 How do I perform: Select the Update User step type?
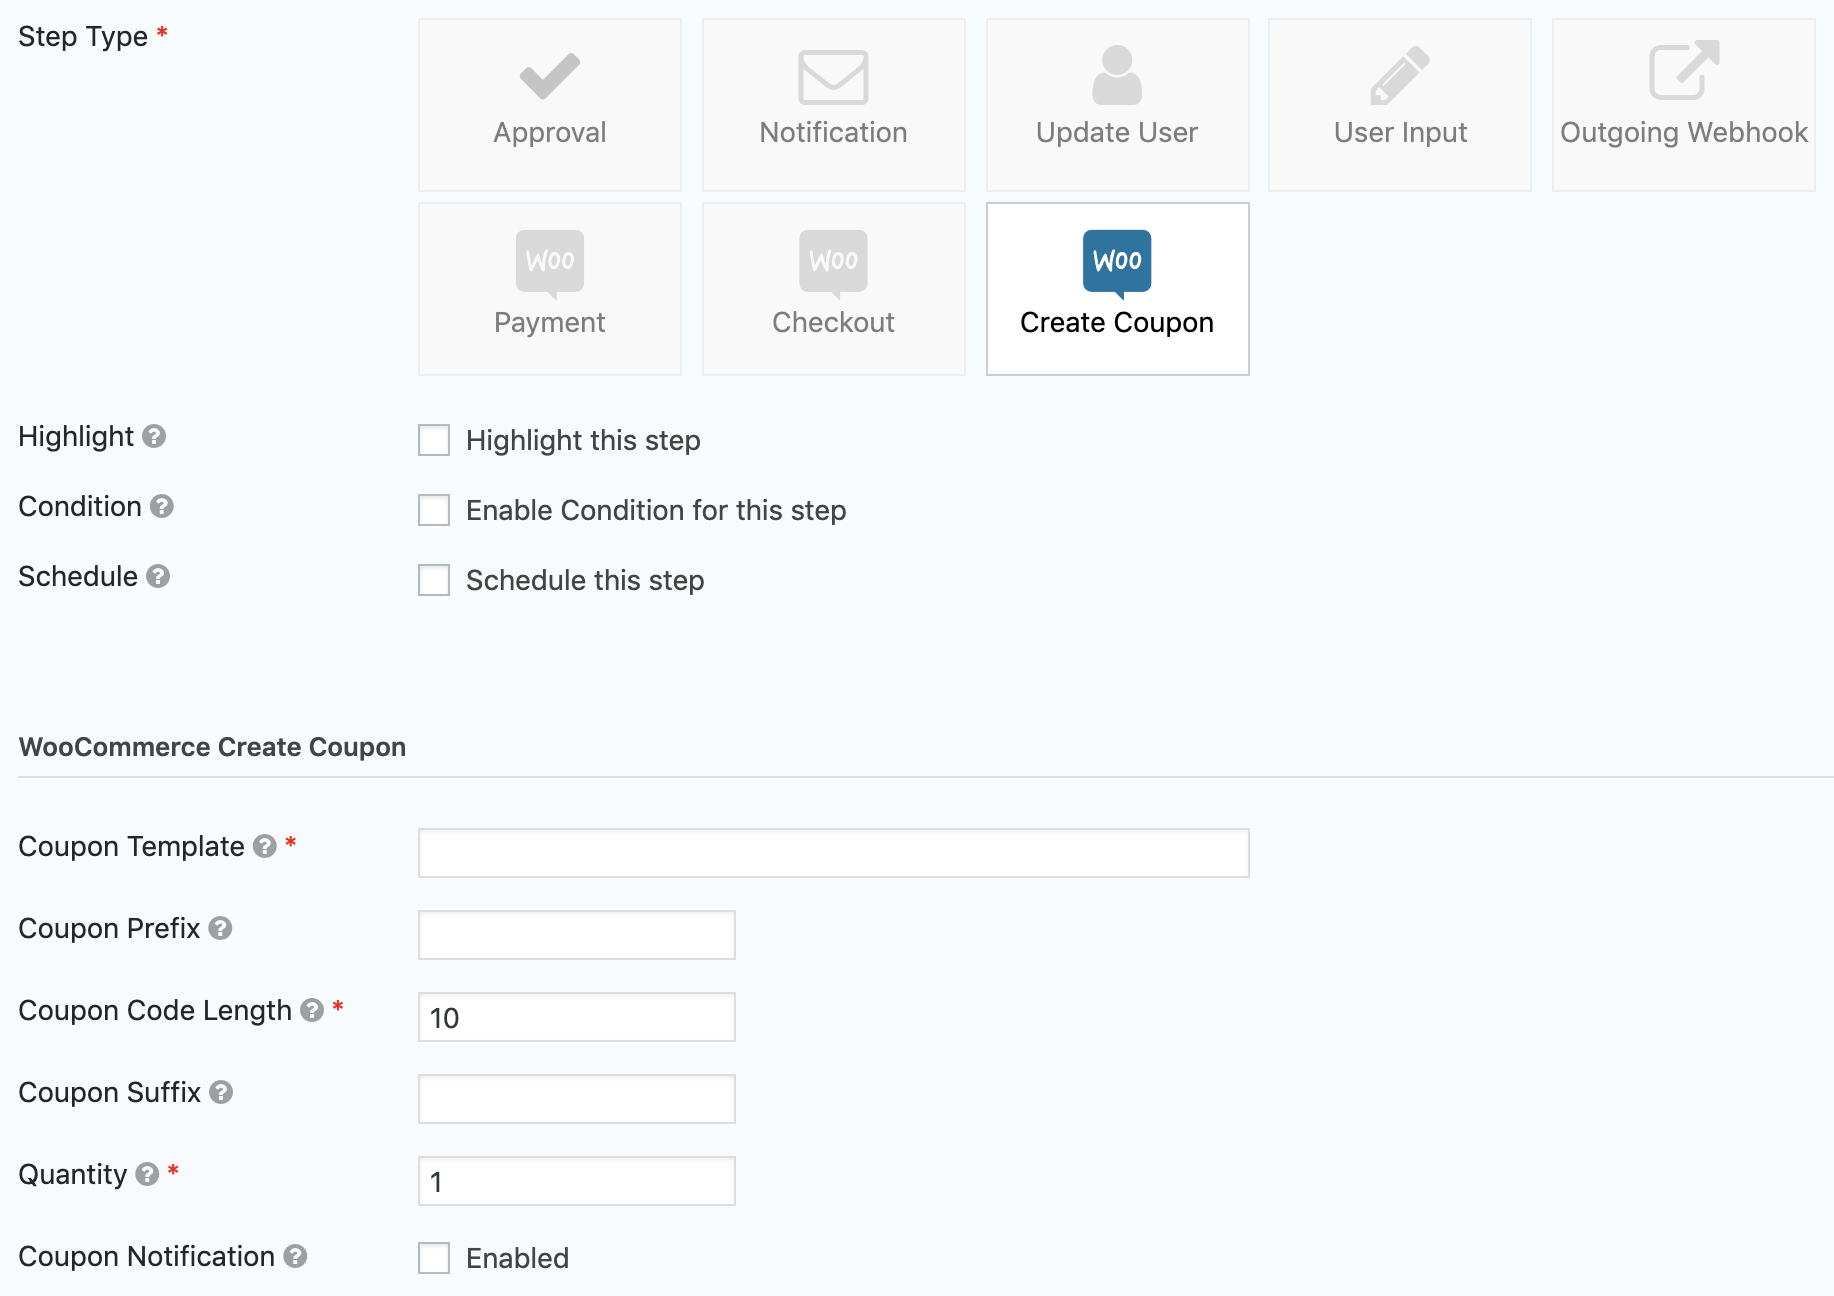point(1117,104)
